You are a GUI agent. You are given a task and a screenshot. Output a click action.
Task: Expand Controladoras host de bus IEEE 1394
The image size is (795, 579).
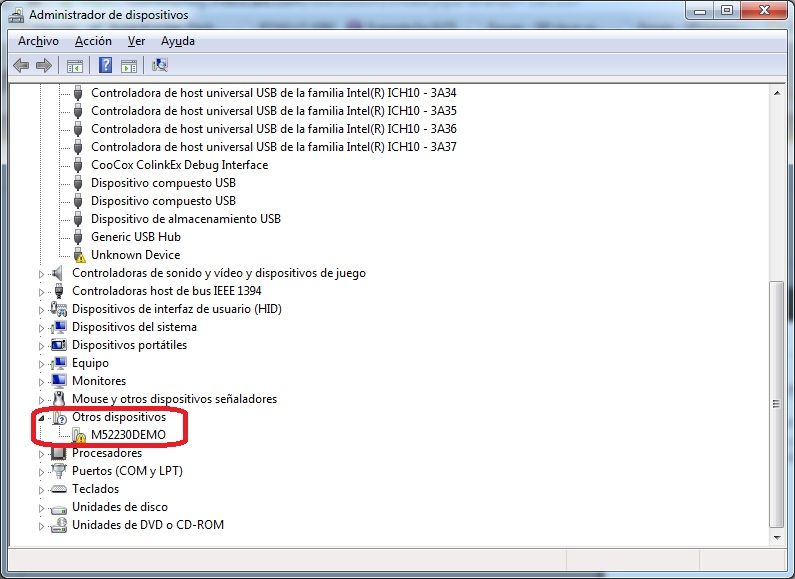[42, 292]
